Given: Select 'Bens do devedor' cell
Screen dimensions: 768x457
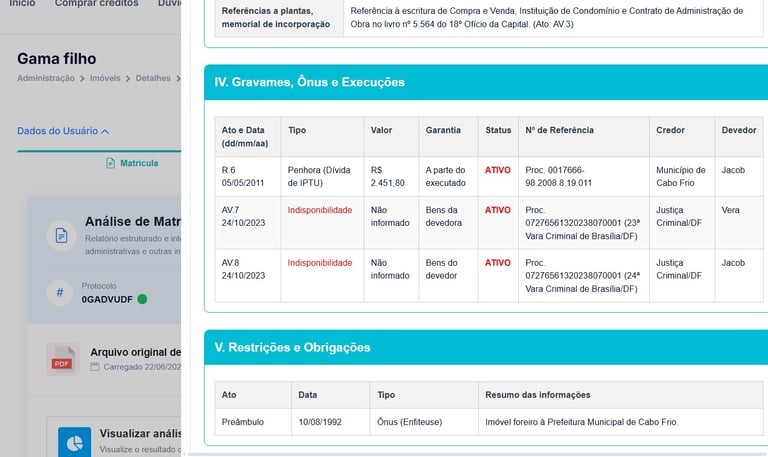Looking at the screenshot, I should click(x=448, y=276).
